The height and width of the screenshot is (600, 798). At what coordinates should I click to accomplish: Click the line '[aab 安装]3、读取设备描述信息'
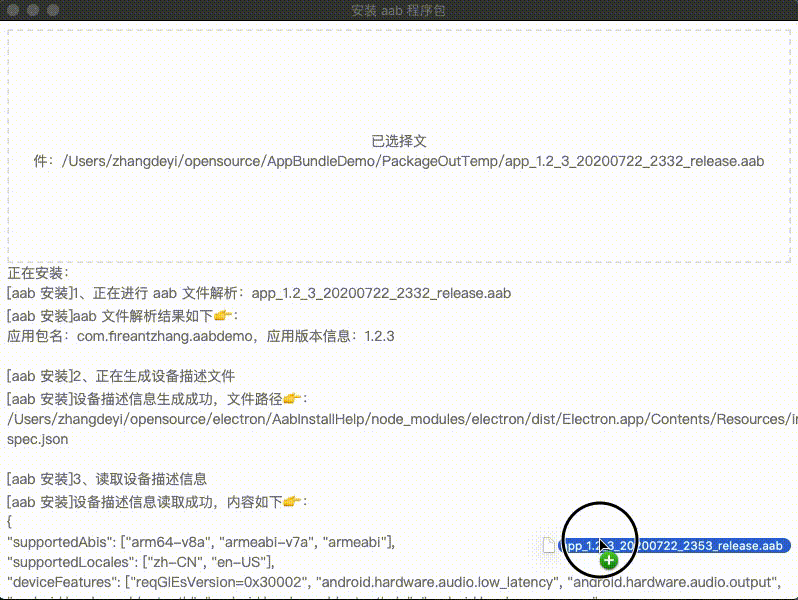107,479
